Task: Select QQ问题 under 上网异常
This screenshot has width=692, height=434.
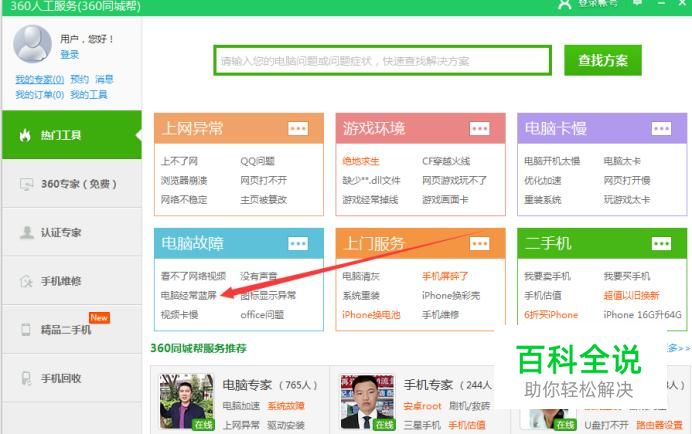Action: [258, 161]
